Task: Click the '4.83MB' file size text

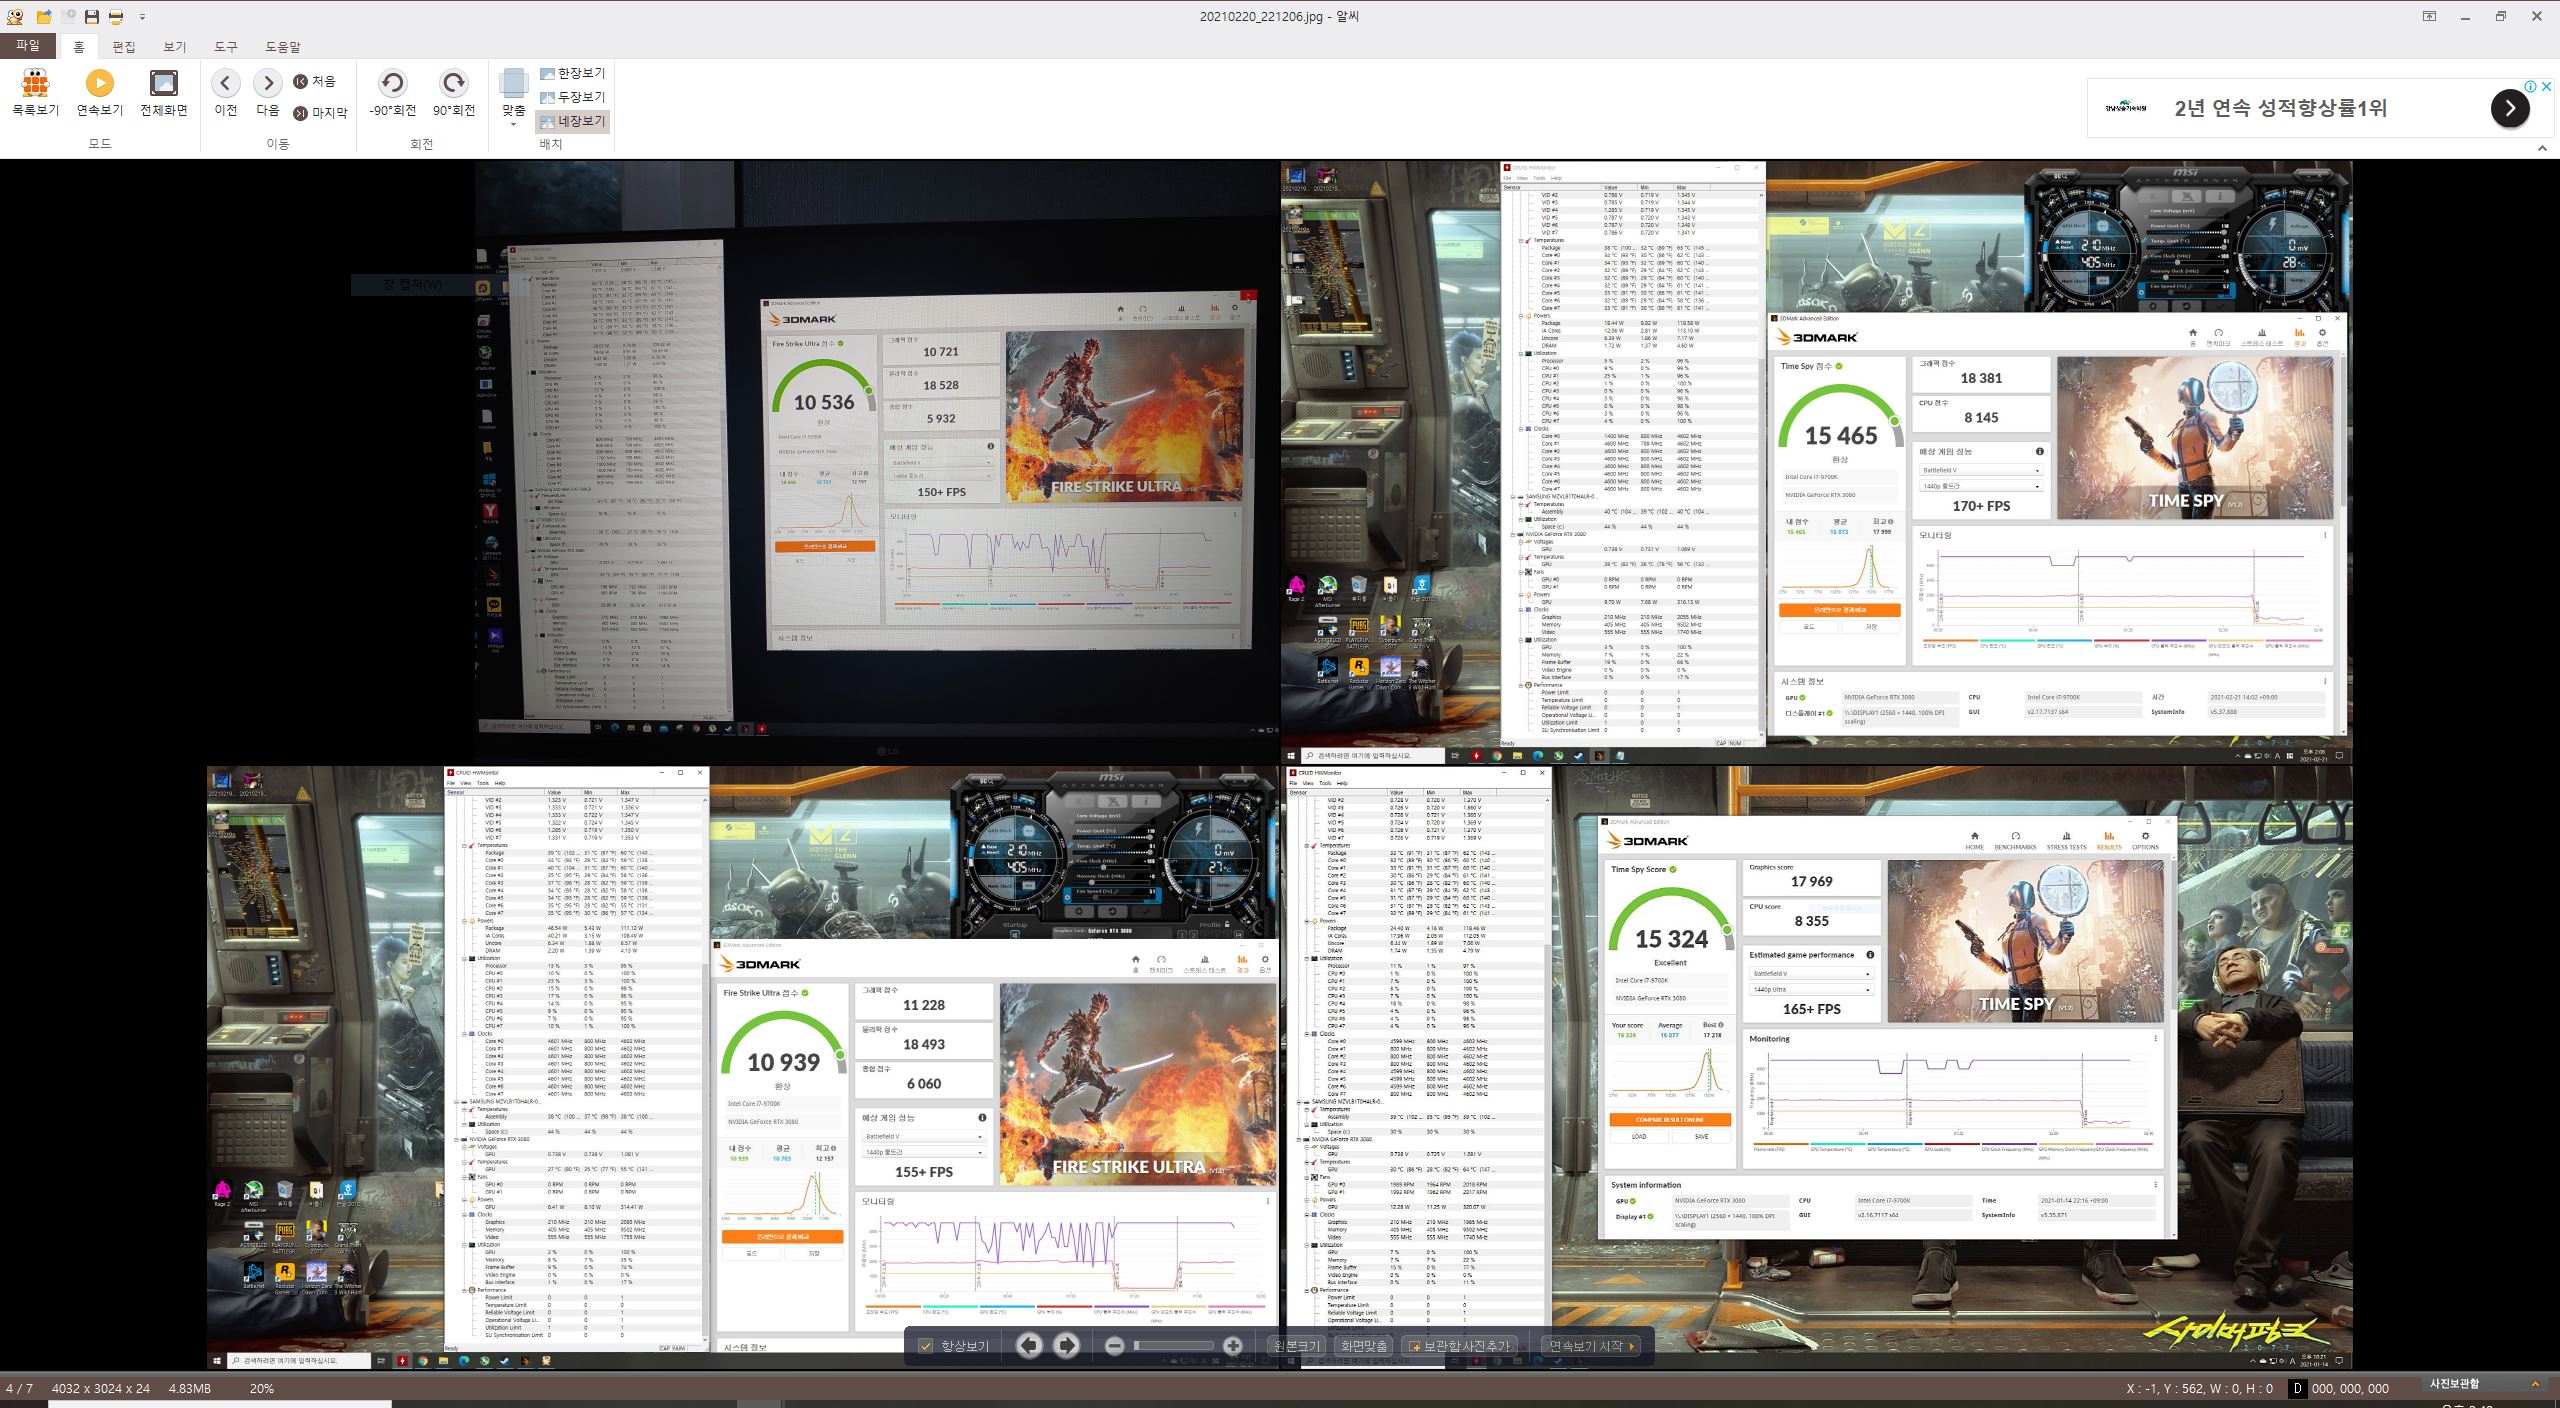Action: click(189, 1388)
